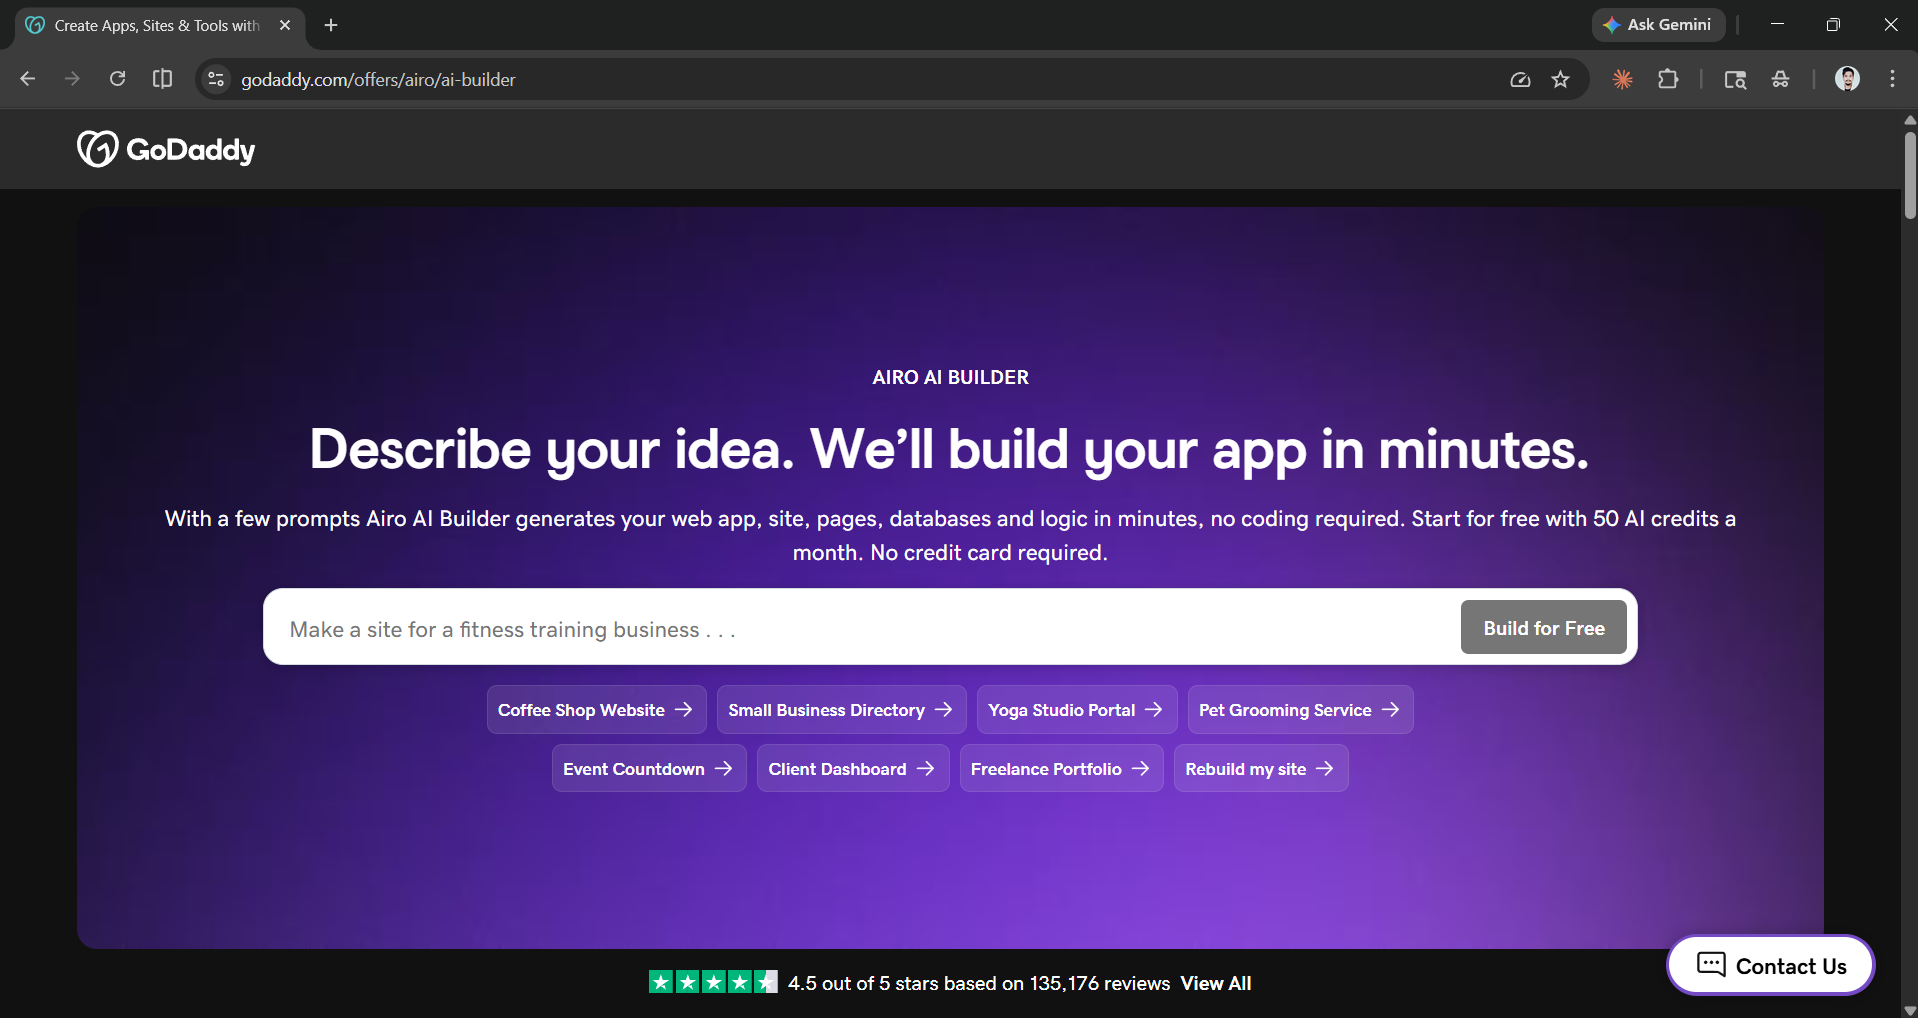Open the Chrome three-dot menu
Viewport: 1918px width, 1018px height.
tap(1892, 79)
